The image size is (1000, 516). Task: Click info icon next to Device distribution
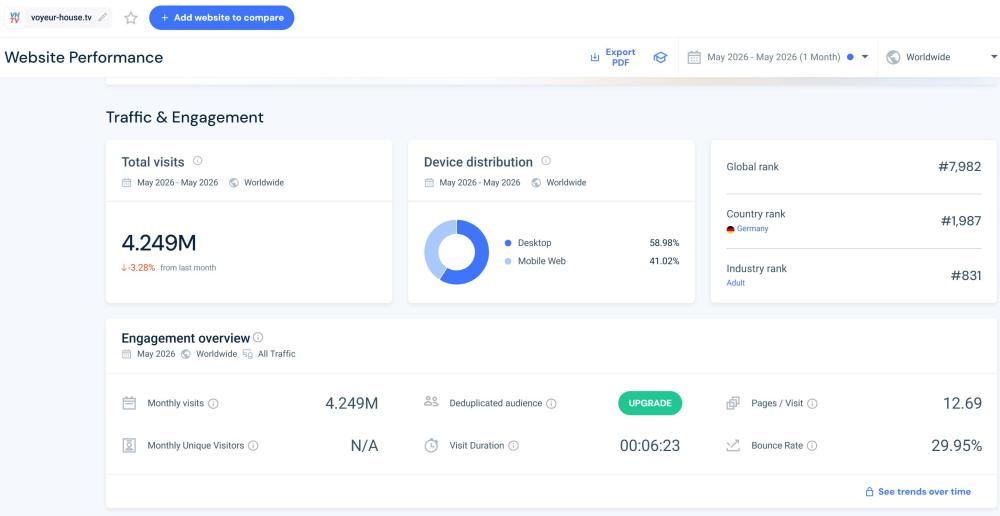(546, 161)
